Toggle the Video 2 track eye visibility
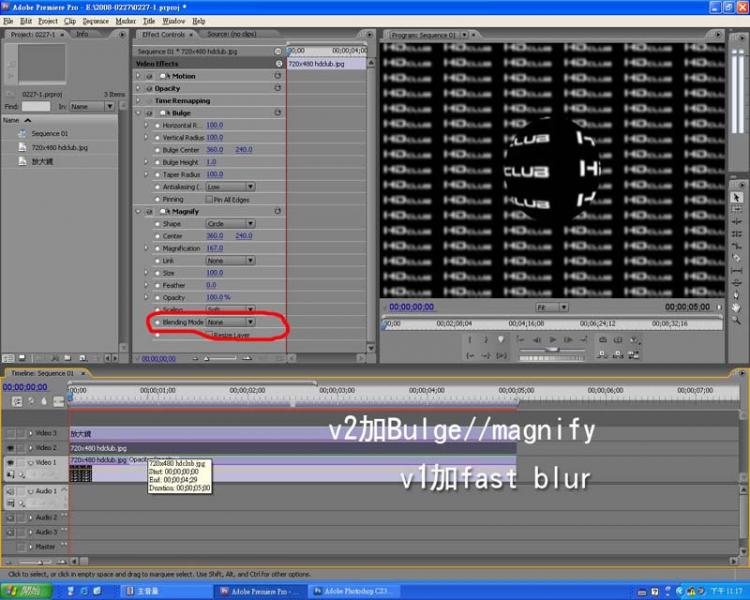The height and width of the screenshot is (600, 750). (11, 448)
